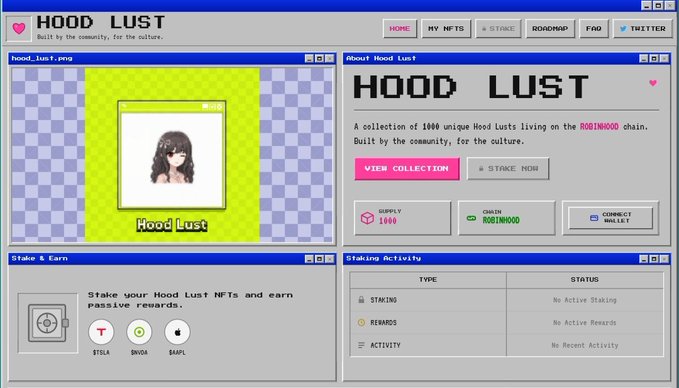This screenshot has width=679, height=388.
Task: Click the $TSLA label text
Action: coord(101,352)
